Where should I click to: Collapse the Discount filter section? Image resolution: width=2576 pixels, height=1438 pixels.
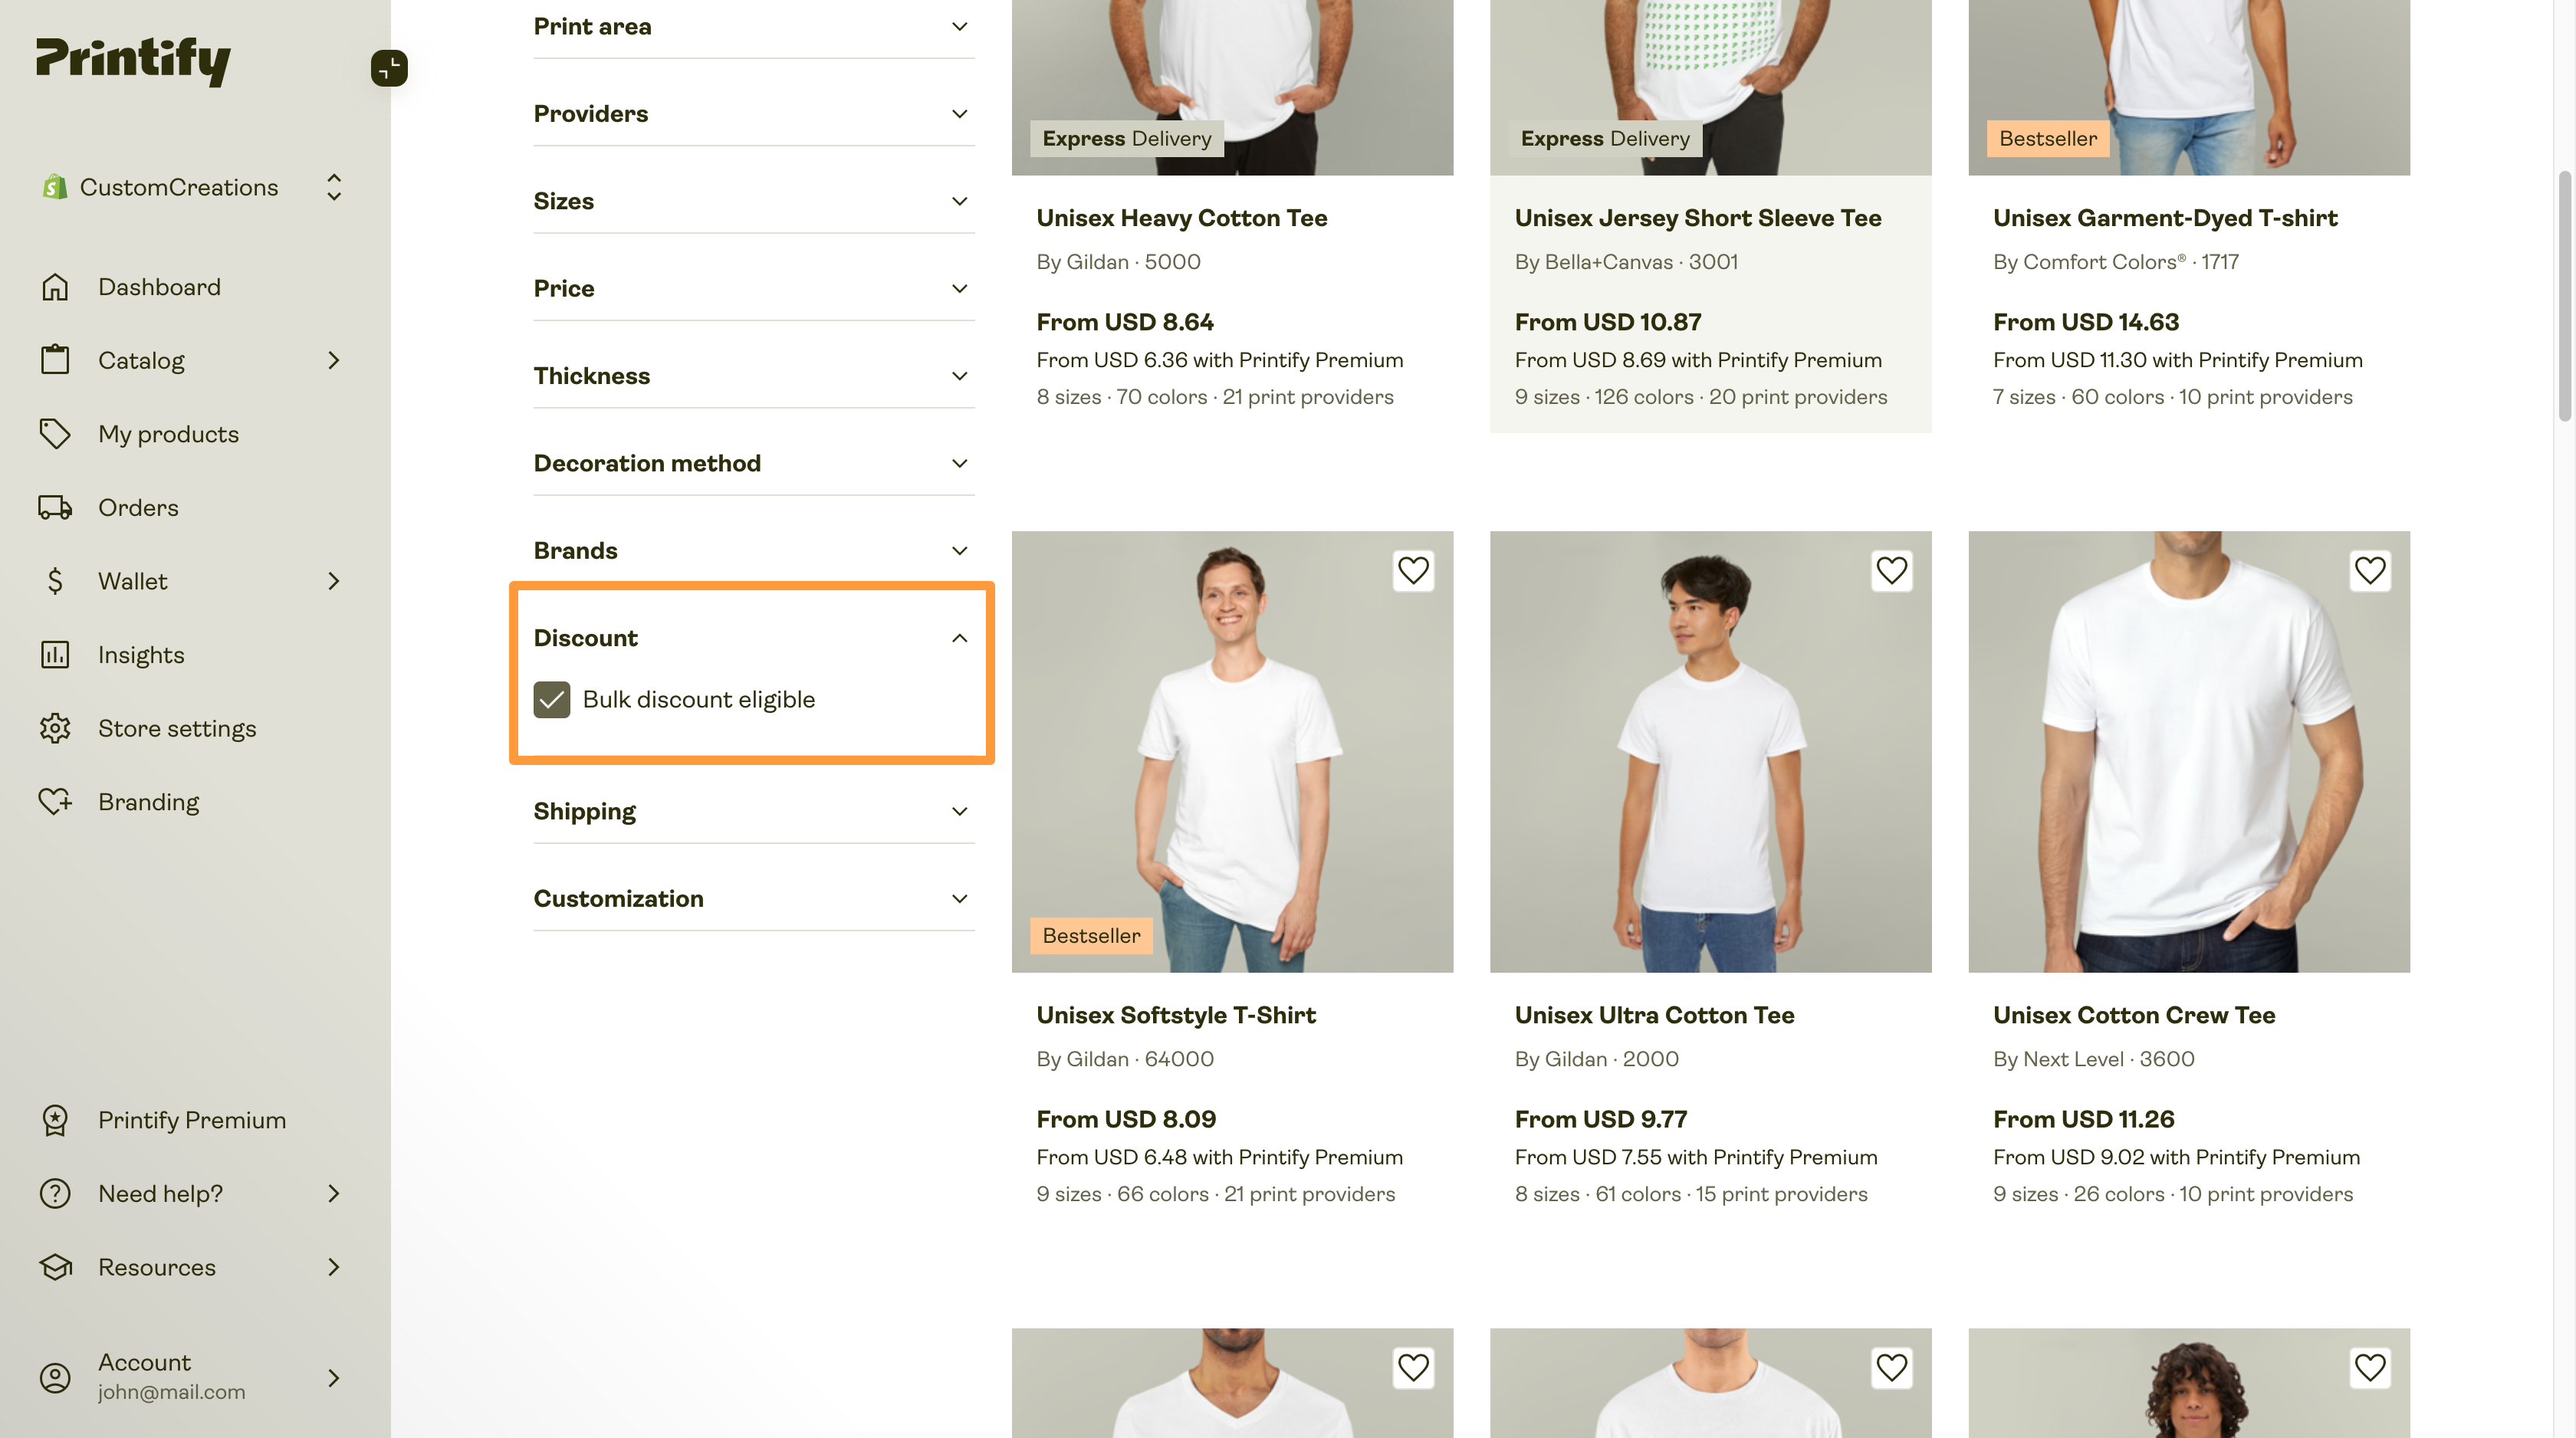point(754,638)
